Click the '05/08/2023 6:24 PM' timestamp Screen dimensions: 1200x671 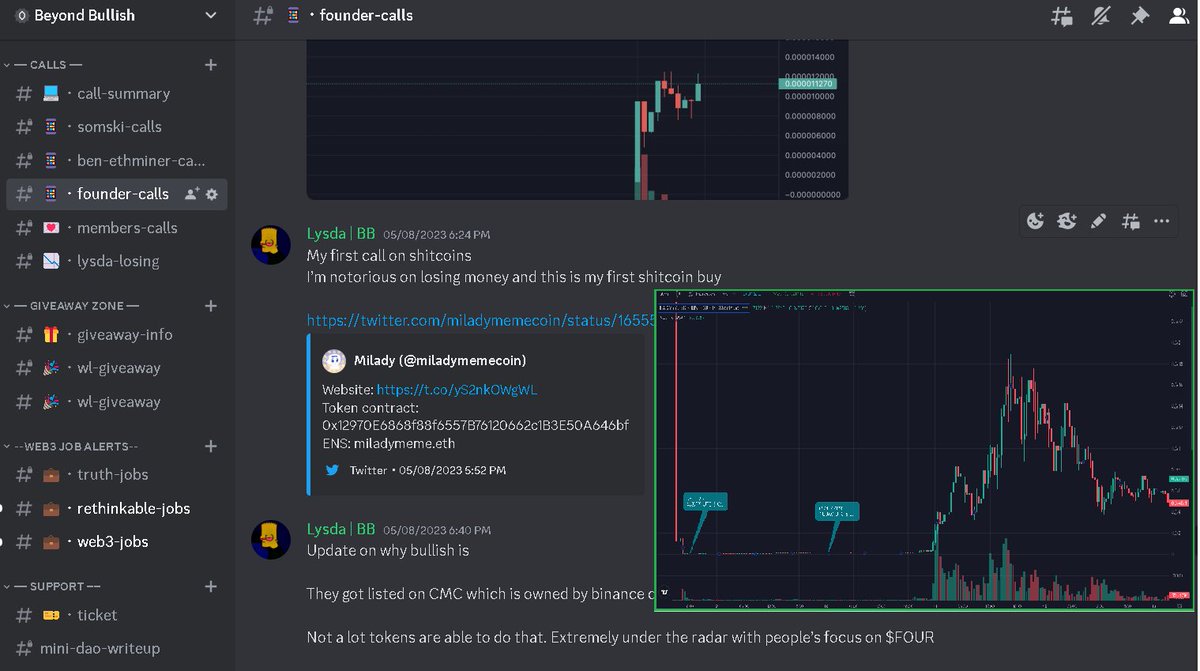436,235
